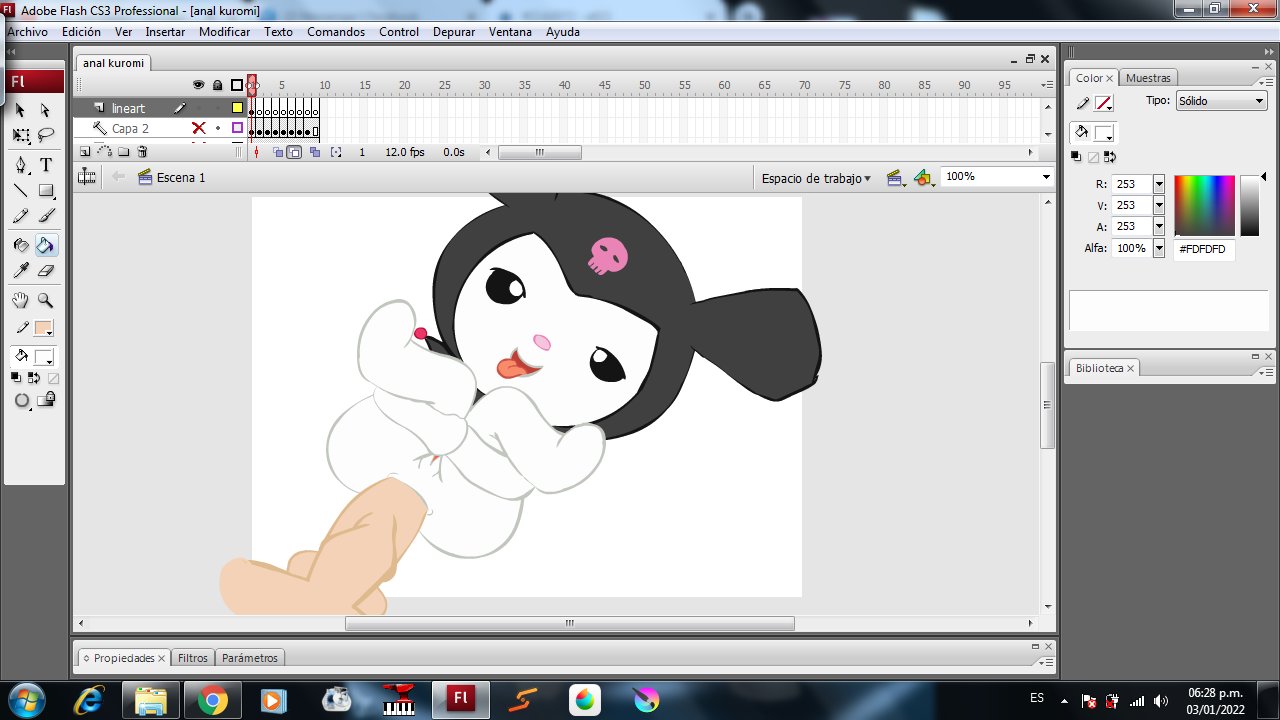Open the Tipo Sólido dropdown

(x=1221, y=101)
